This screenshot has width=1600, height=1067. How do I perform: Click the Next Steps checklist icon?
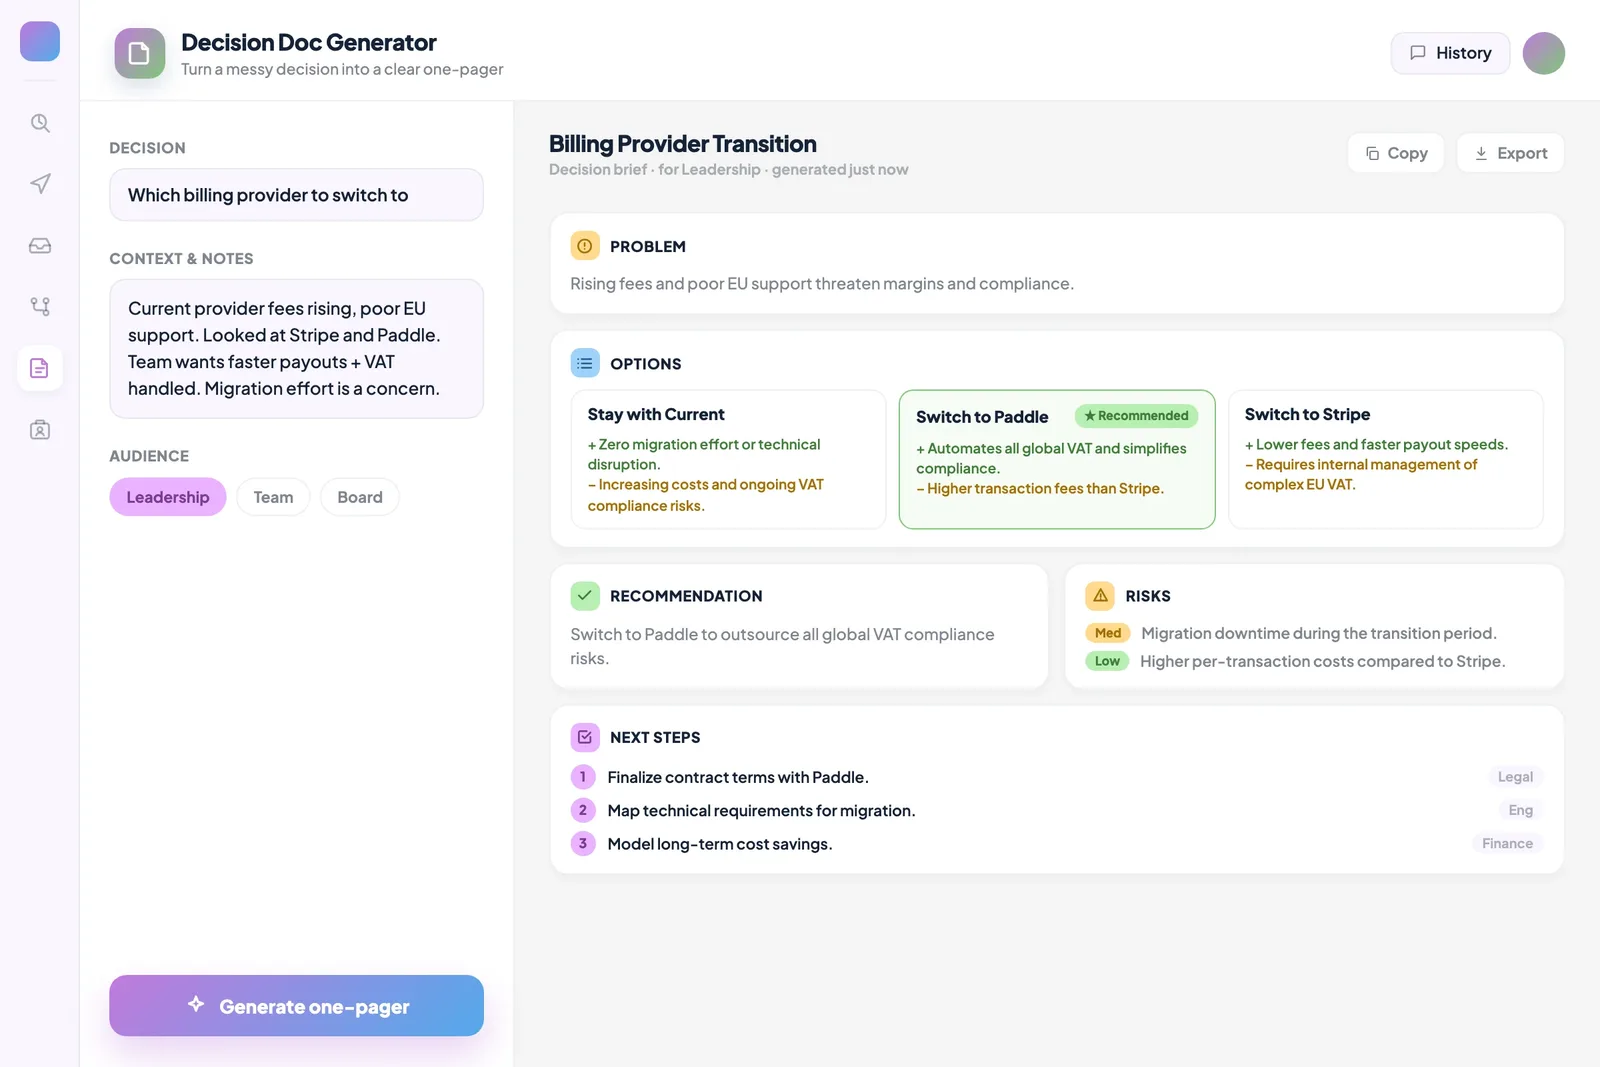[585, 737]
